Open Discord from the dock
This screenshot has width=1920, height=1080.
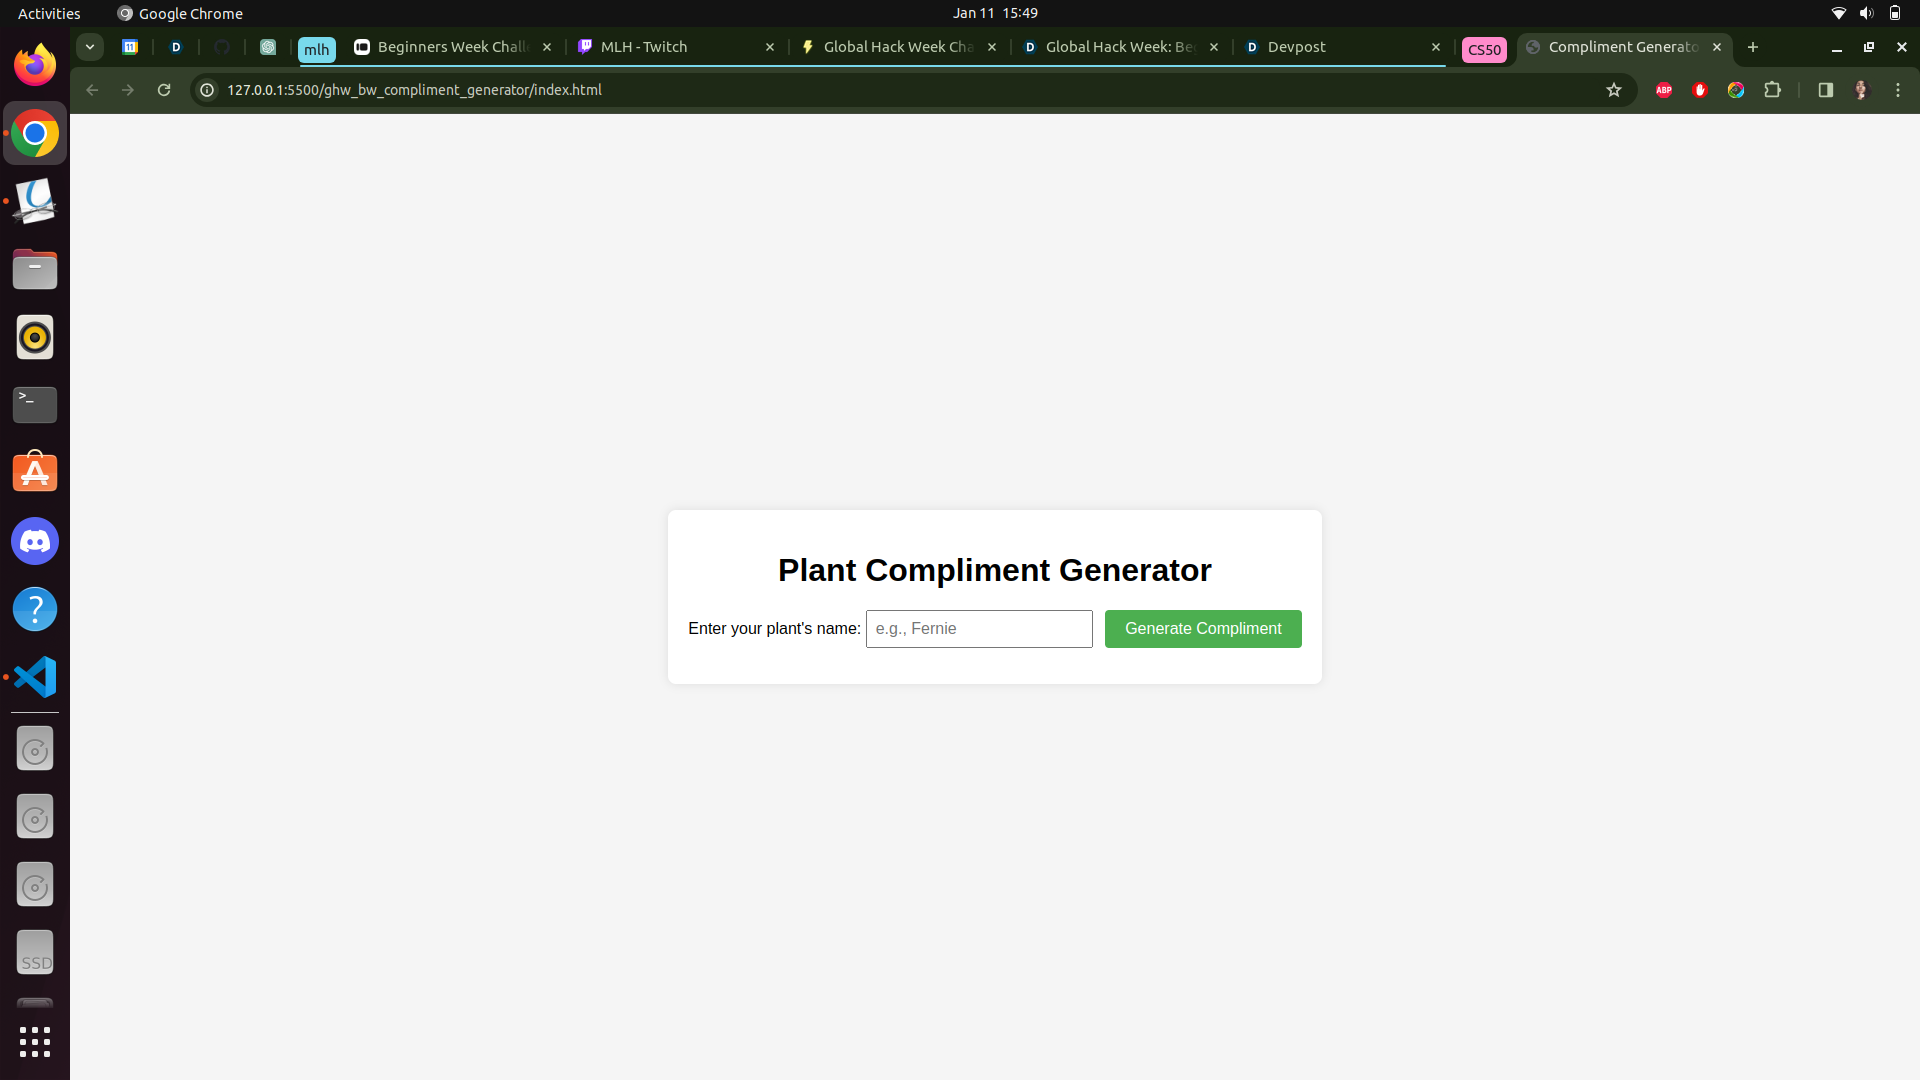click(34, 541)
